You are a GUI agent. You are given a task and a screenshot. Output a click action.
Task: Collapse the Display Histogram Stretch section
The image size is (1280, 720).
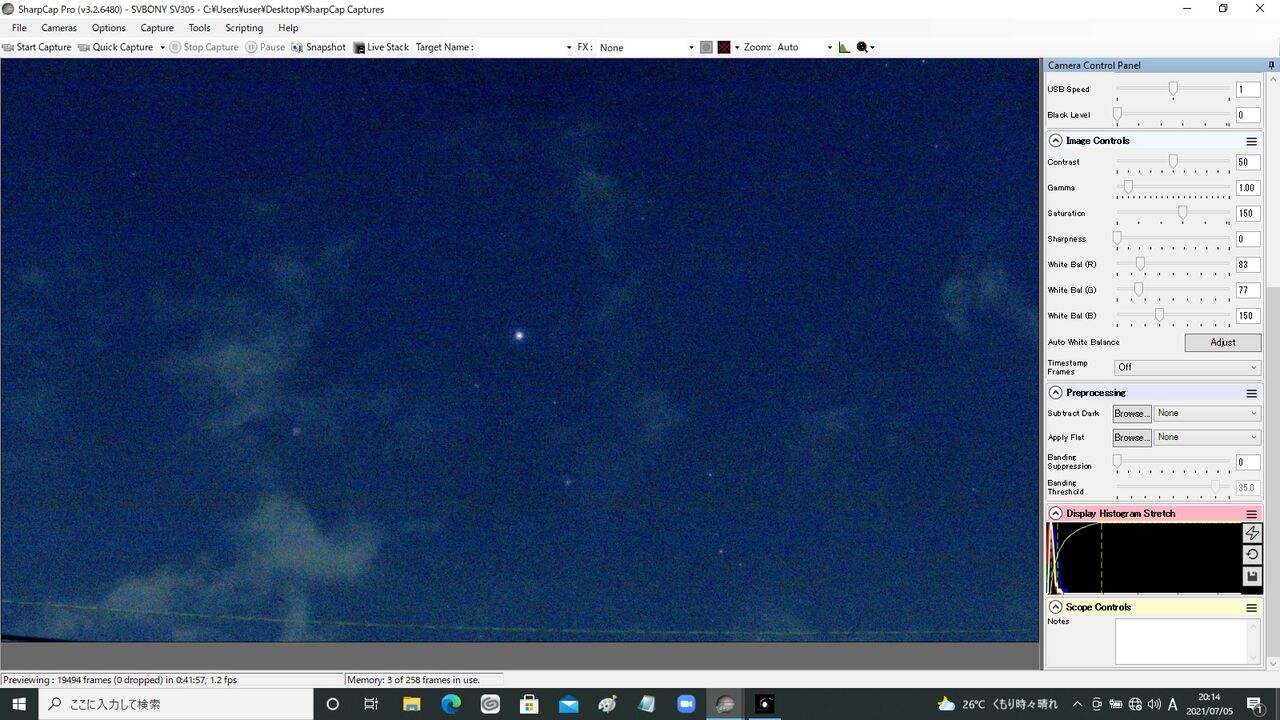pyautogui.click(x=1055, y=514)
